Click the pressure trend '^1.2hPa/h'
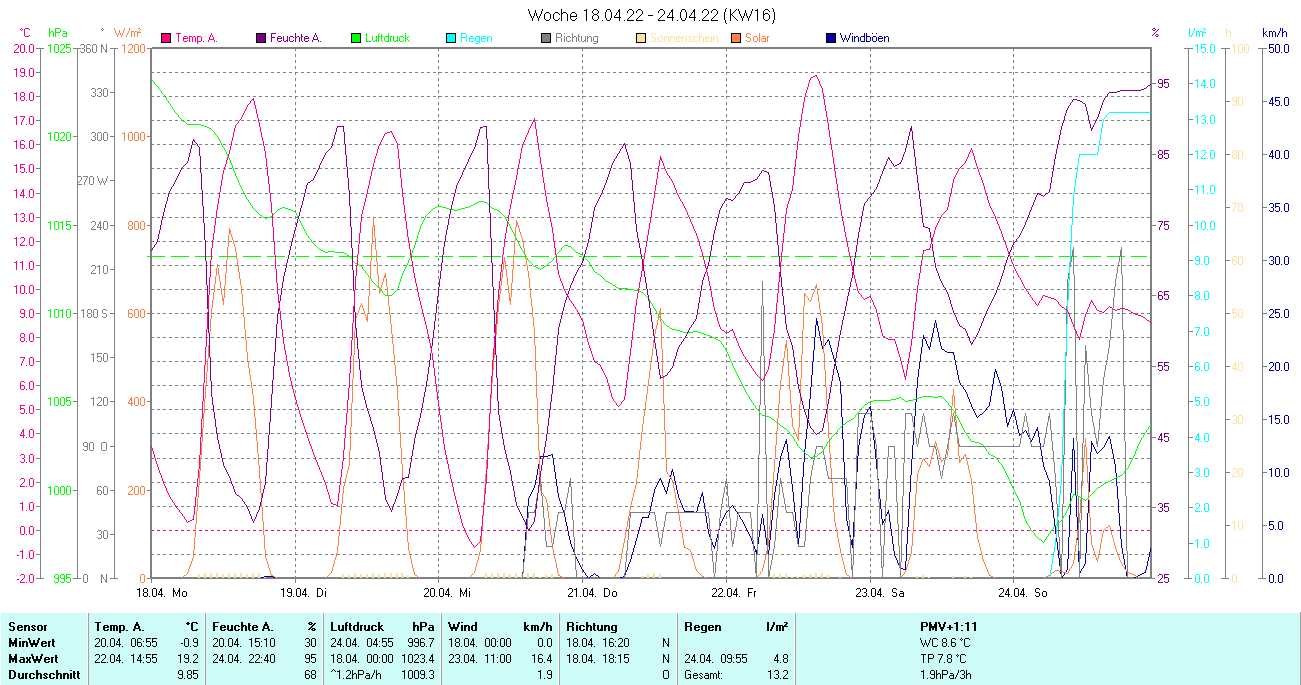 (x=357, y=674)
